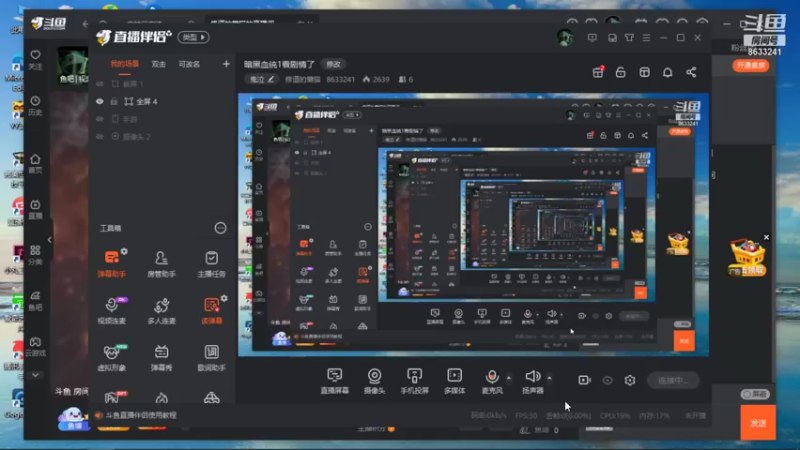Click orange 发送 button in chat
800x450 pixels.
(x=758, y=422)
